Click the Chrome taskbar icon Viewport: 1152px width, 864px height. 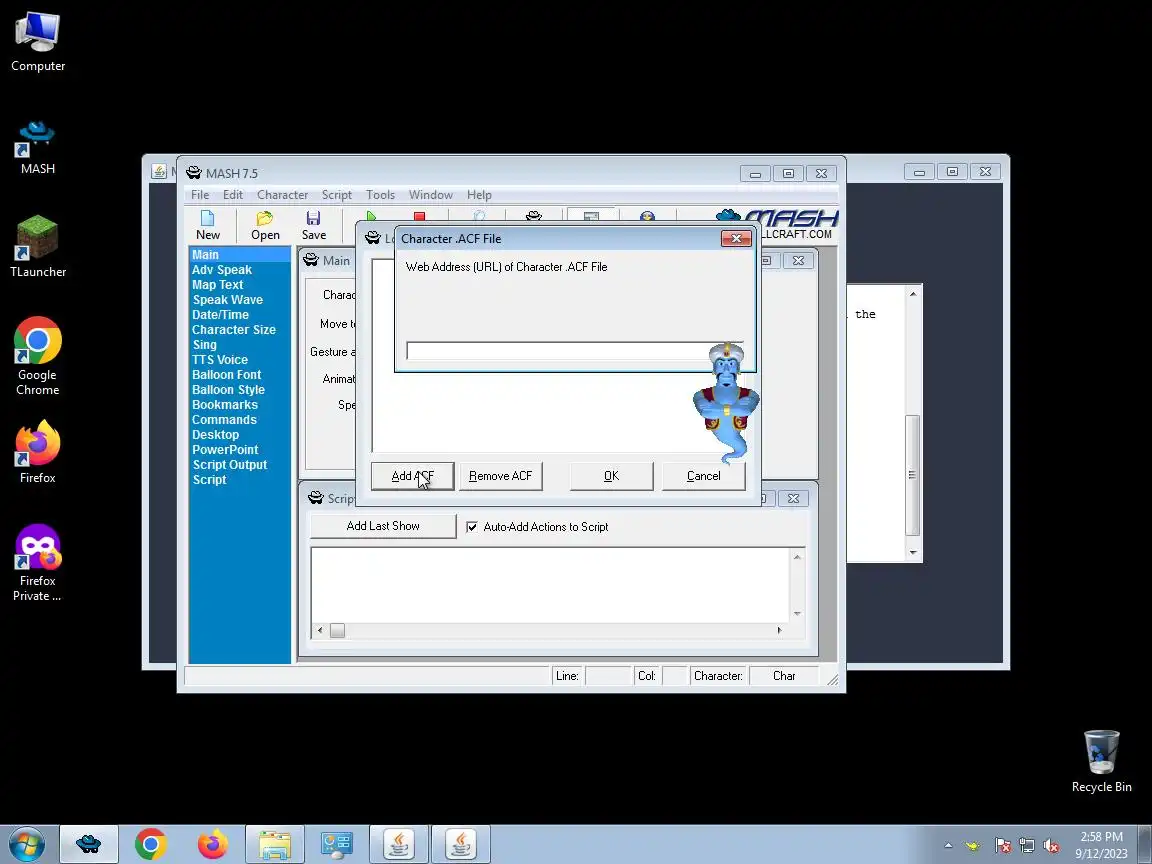(151, 844)
